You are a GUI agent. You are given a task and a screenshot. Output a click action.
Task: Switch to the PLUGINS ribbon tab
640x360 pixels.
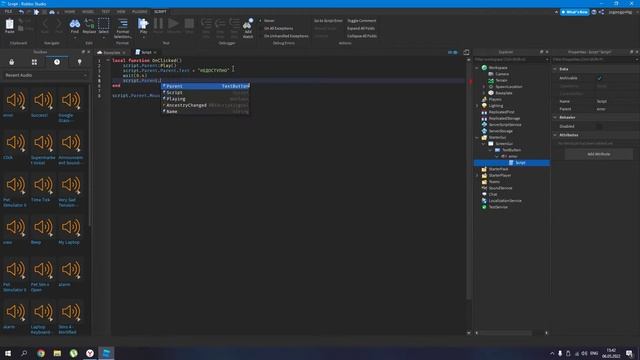coord(140,12)
